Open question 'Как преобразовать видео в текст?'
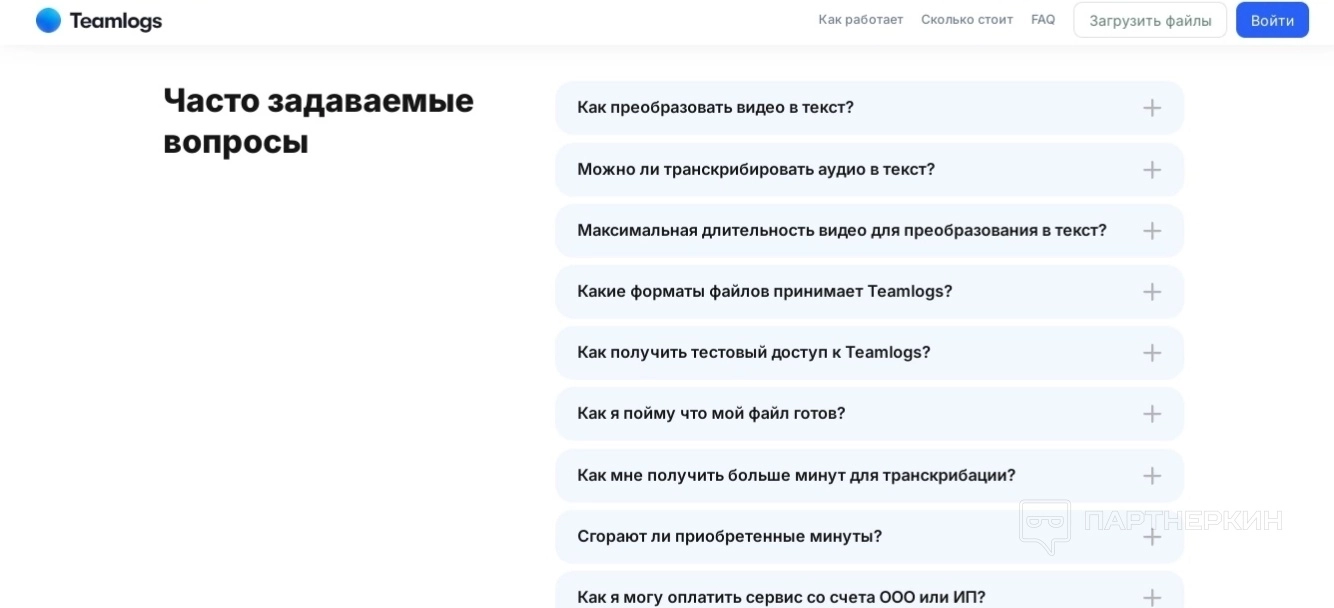 (x=869, y=108)
